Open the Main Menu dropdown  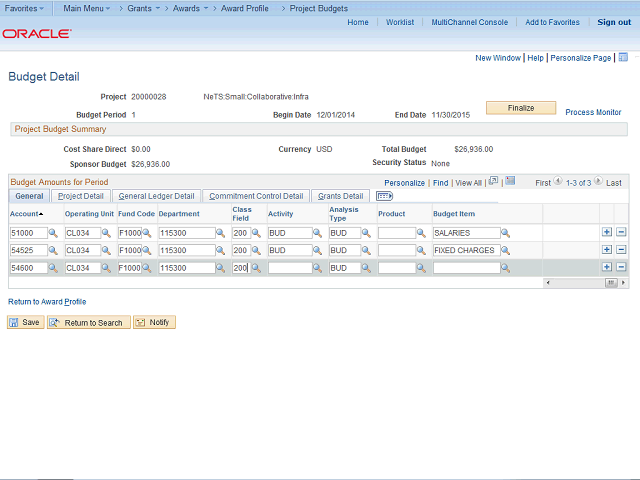point(86,7)
